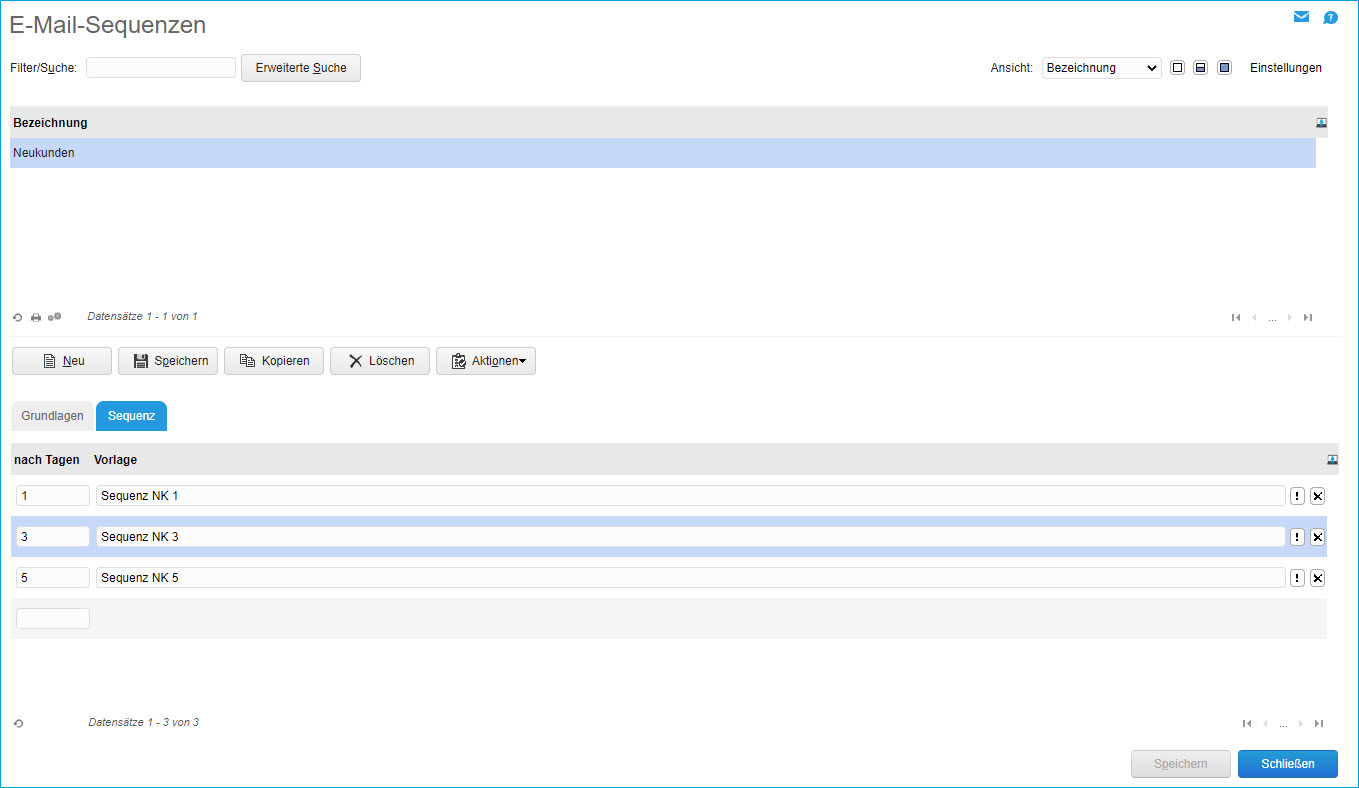1359x788 pixels.
Task: Click Speichern in the middle toolbar
Action: [x=168, y=361]
